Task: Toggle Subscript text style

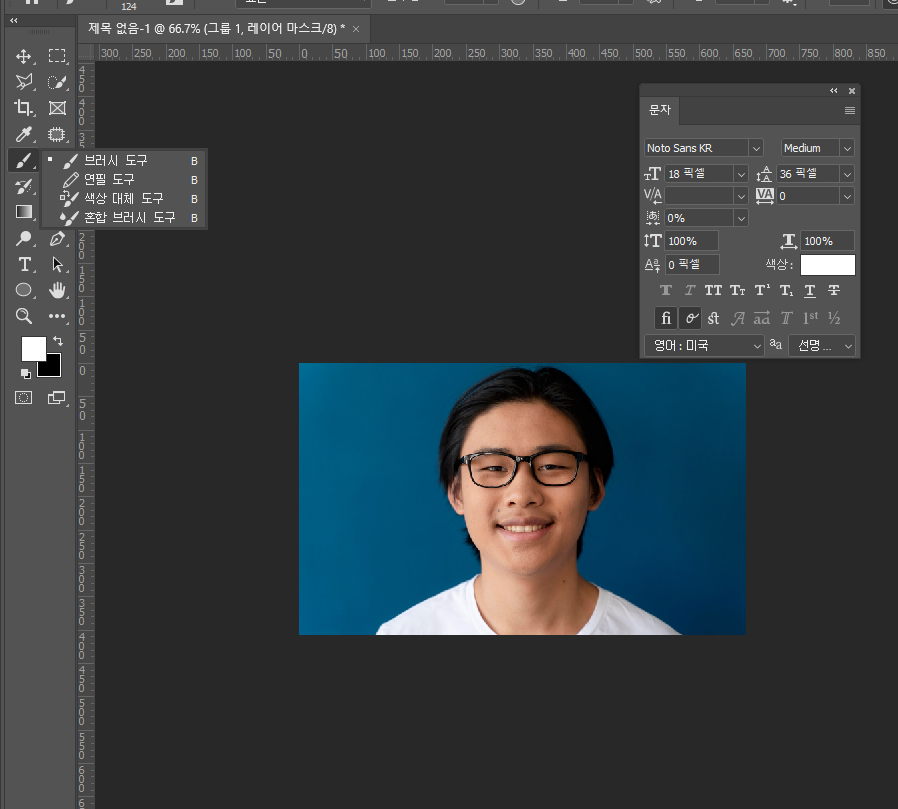Action: [x=786, y=291]
